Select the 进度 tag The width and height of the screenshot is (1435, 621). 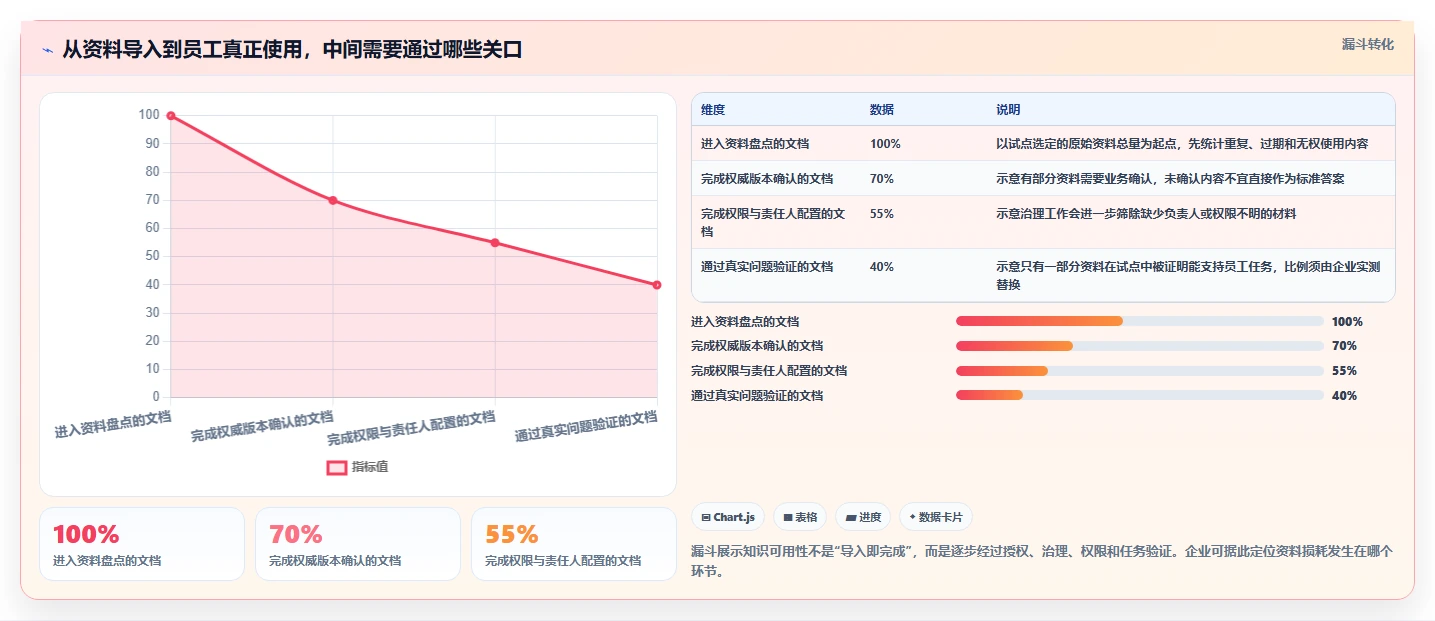point(863,517)
